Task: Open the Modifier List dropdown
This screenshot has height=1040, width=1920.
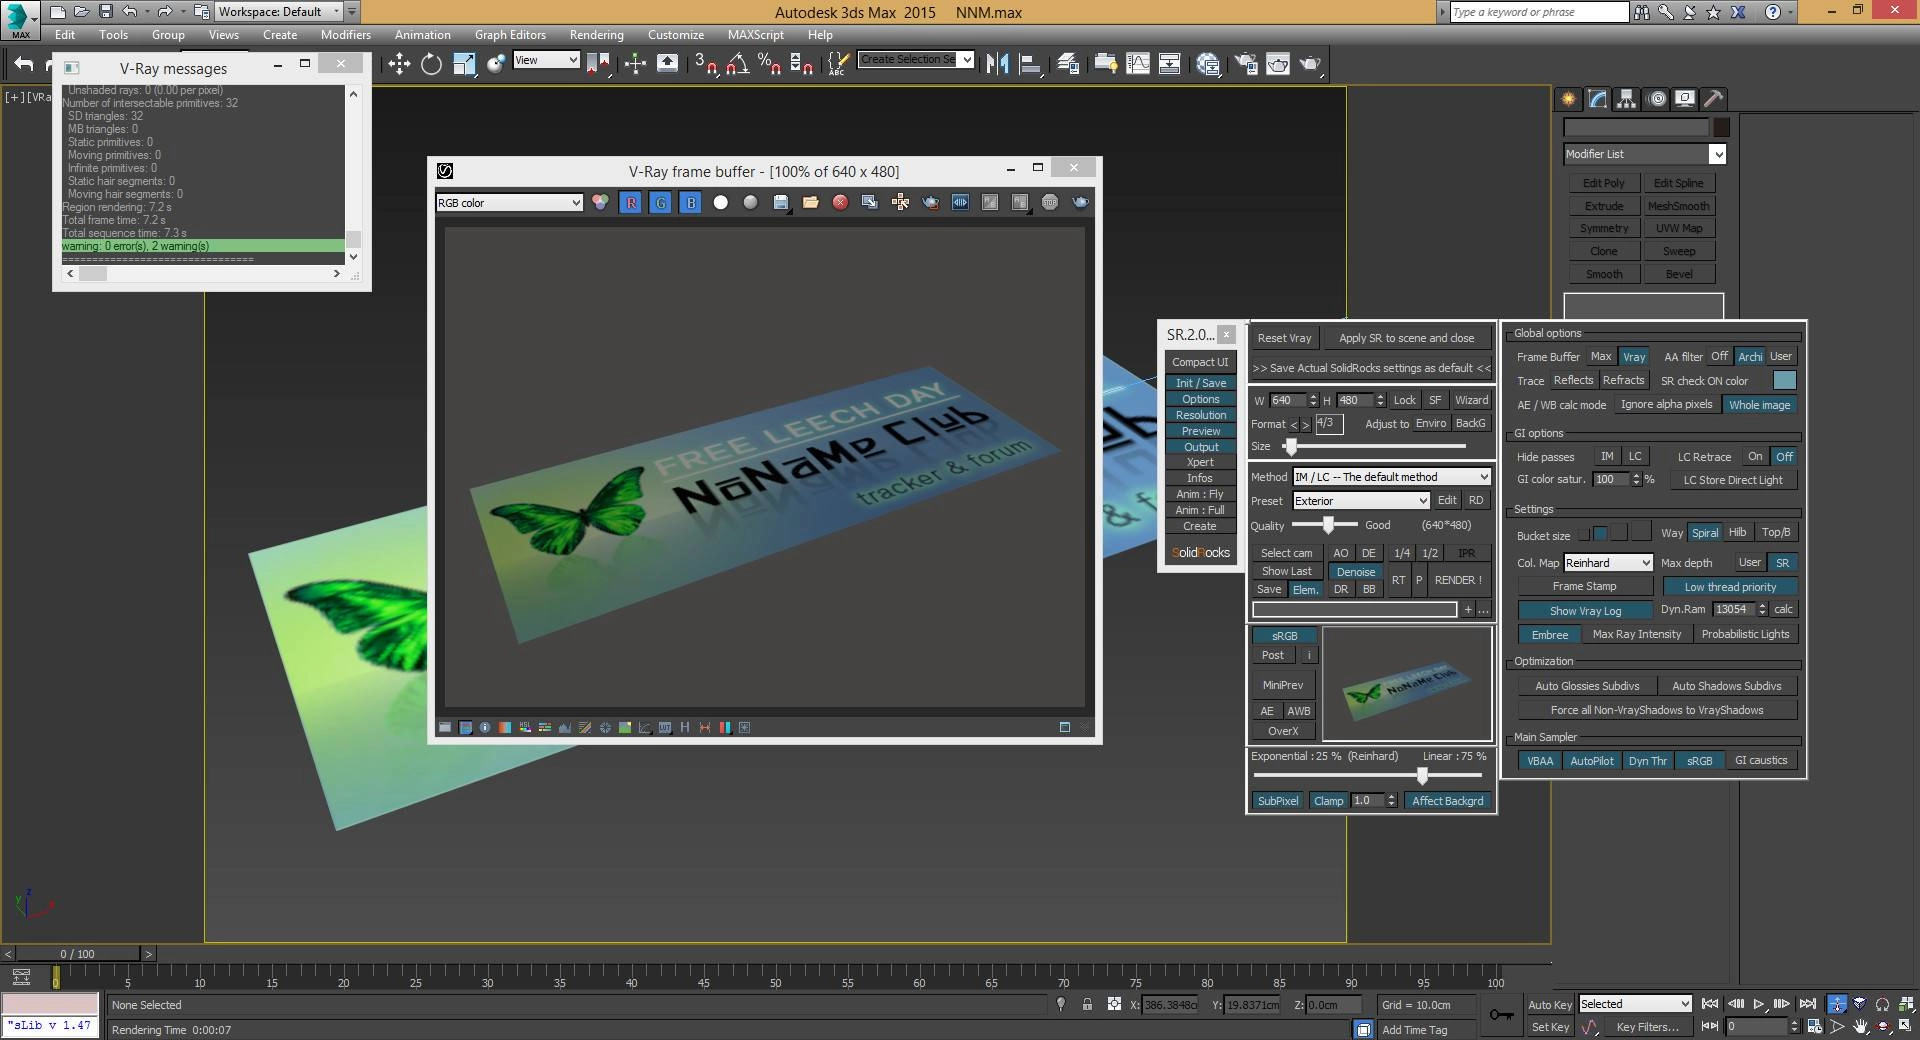Action: pyautogui.click(x=1645, y=154)
